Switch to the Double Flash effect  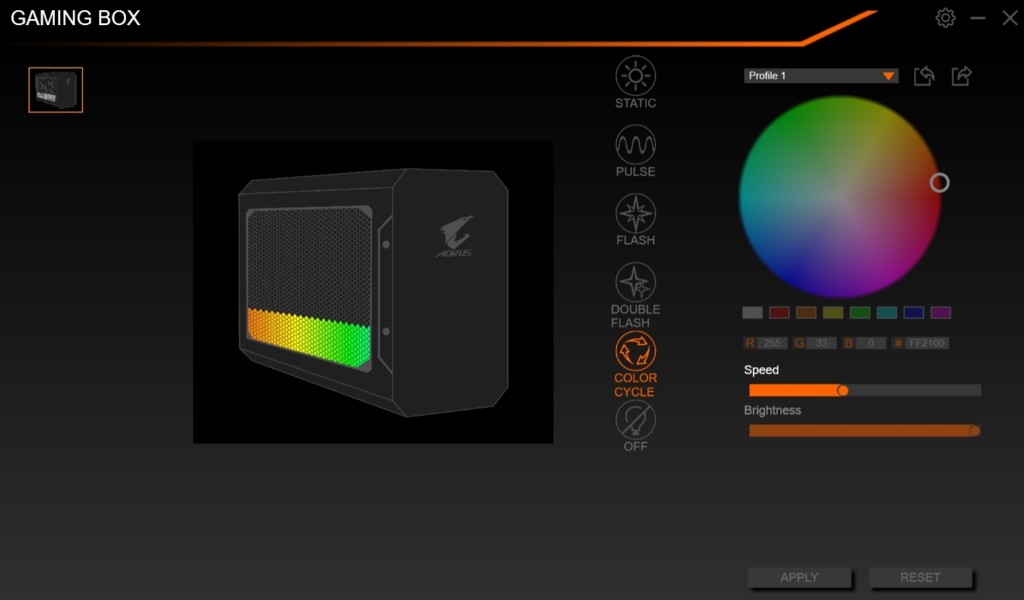635,282
